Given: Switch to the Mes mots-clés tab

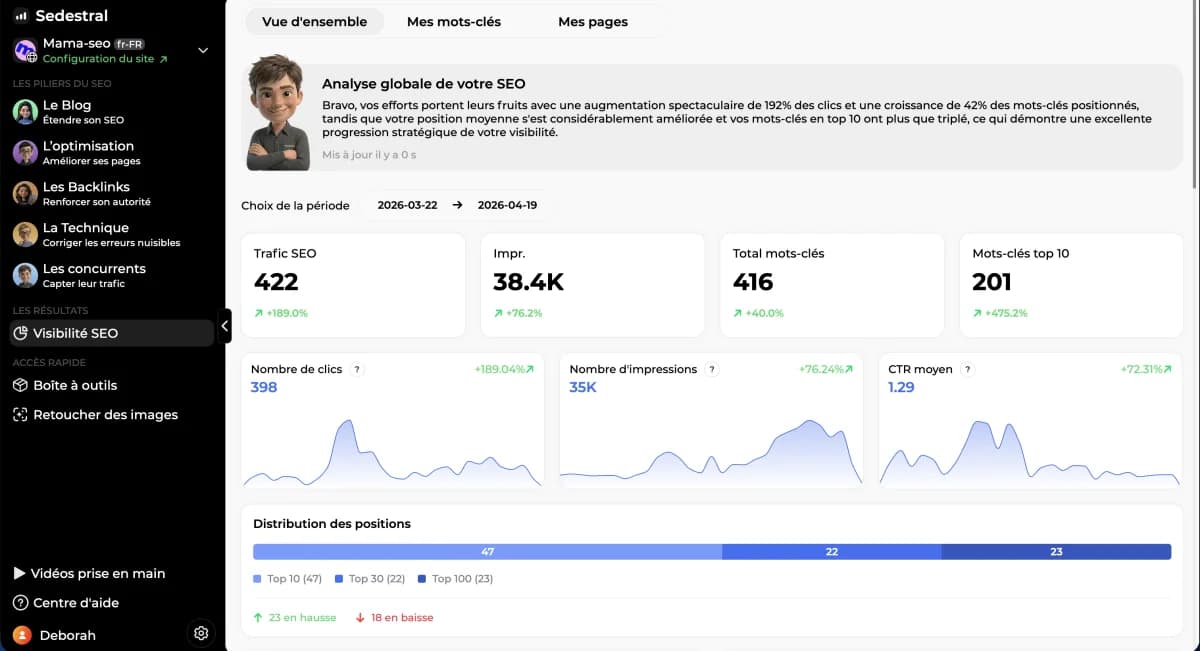Looking at the screenshot, I should 455,21.
